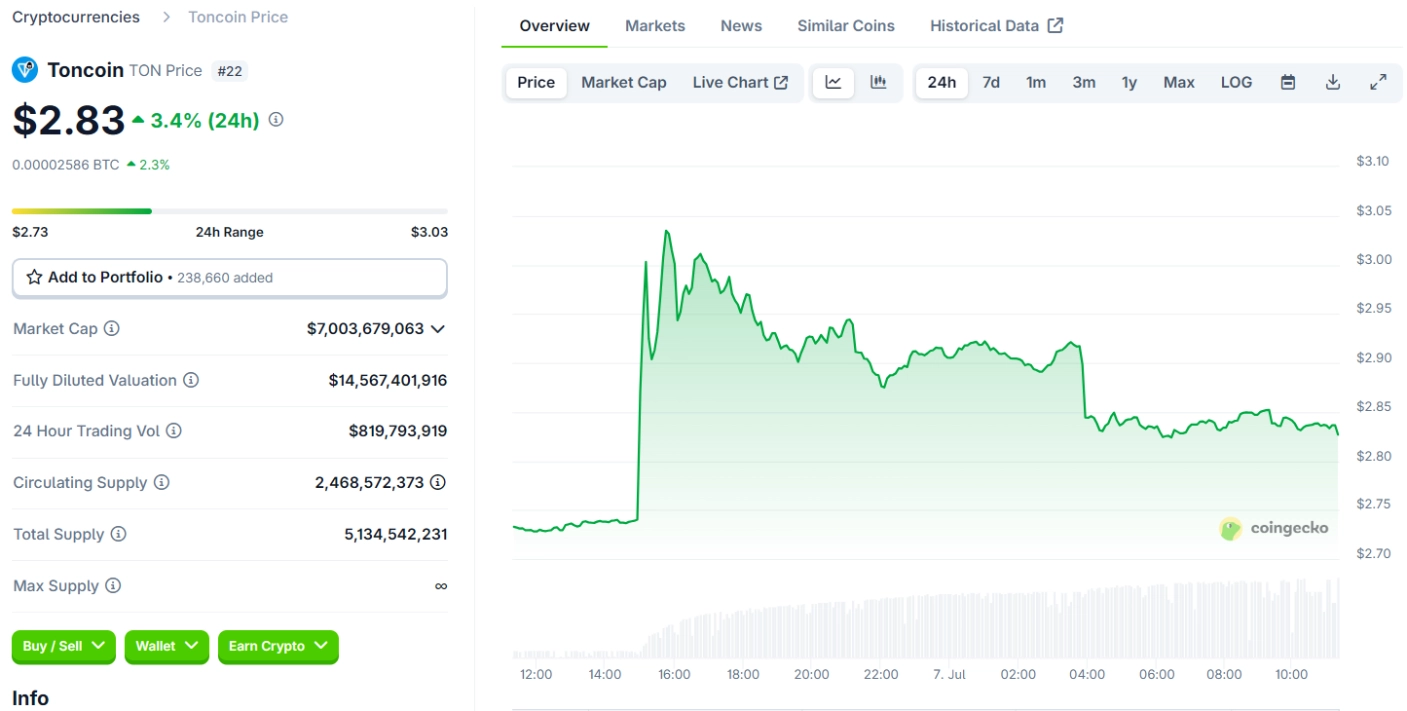Show Fully Diluted Valuation info tooltip
This screenshot has height=711, width=1407.
click(x=191, y=380)
